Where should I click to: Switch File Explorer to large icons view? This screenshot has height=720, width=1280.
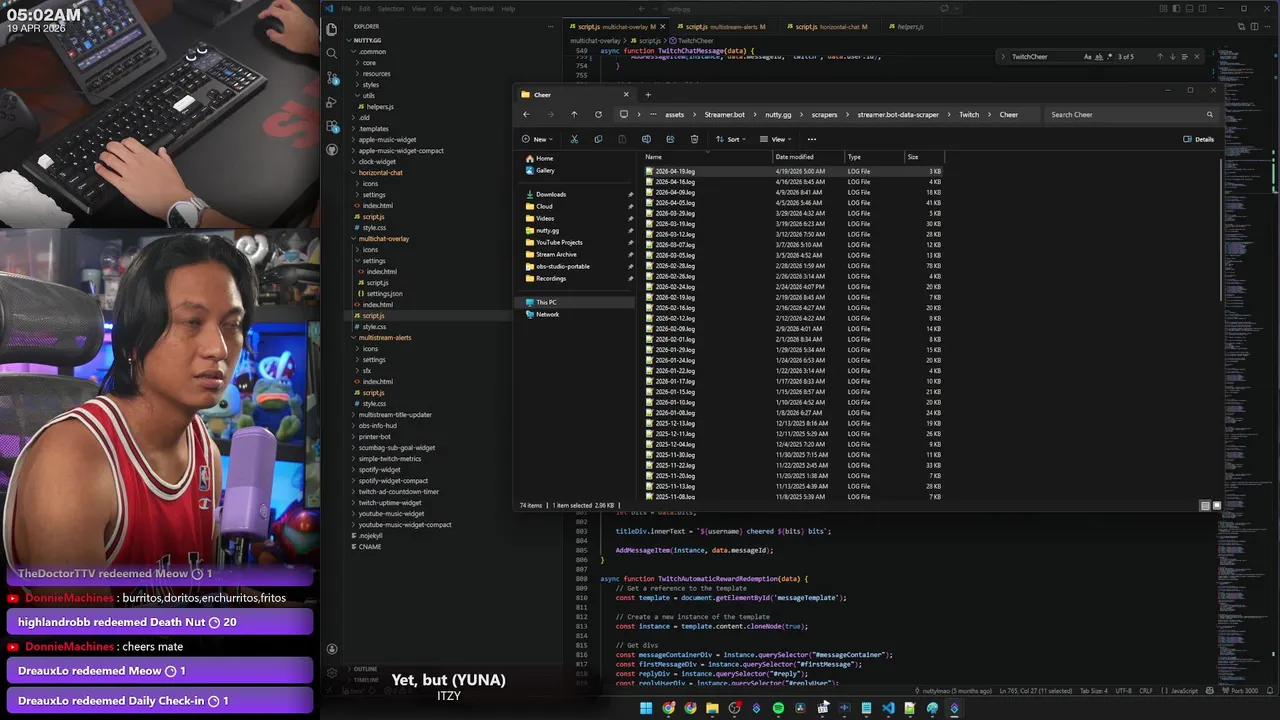coord(1217,506)
